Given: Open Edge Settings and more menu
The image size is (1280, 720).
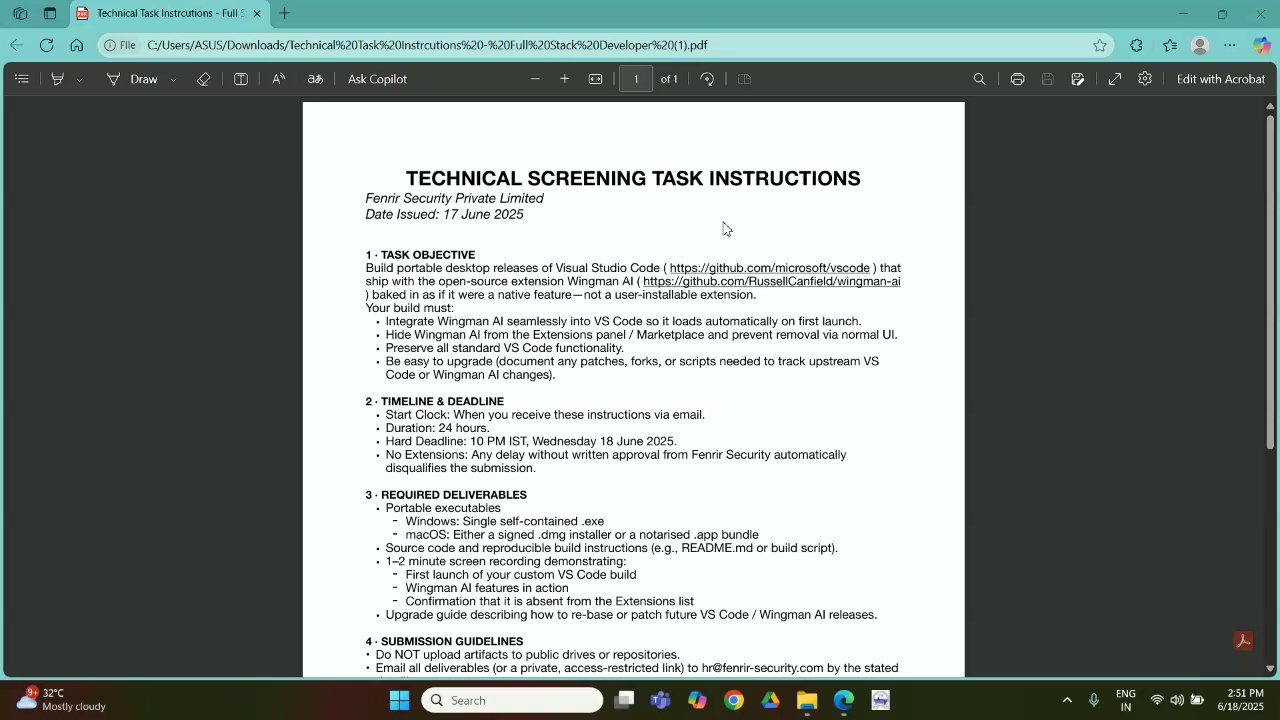Looking at the screenshot, I should pyautogui.click(x=1230, y=45).
